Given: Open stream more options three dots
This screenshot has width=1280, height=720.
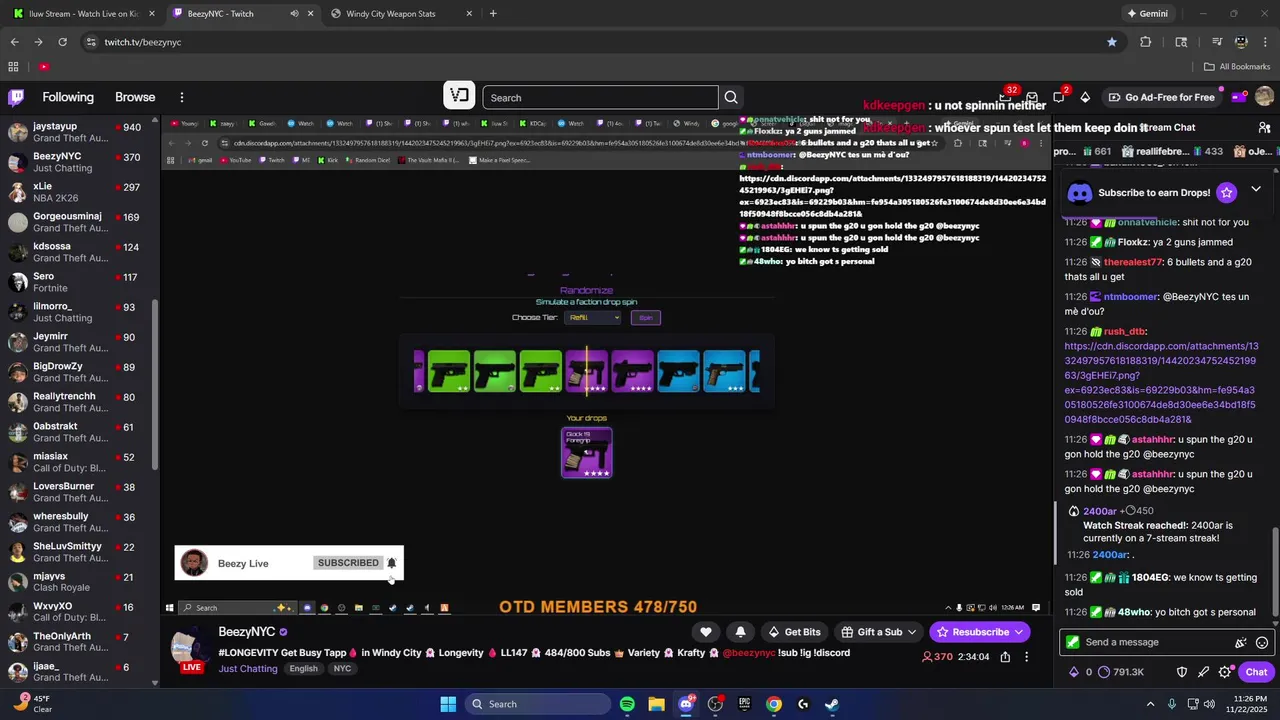Looking at the screenshot, I should click(x=1026, y=657).
